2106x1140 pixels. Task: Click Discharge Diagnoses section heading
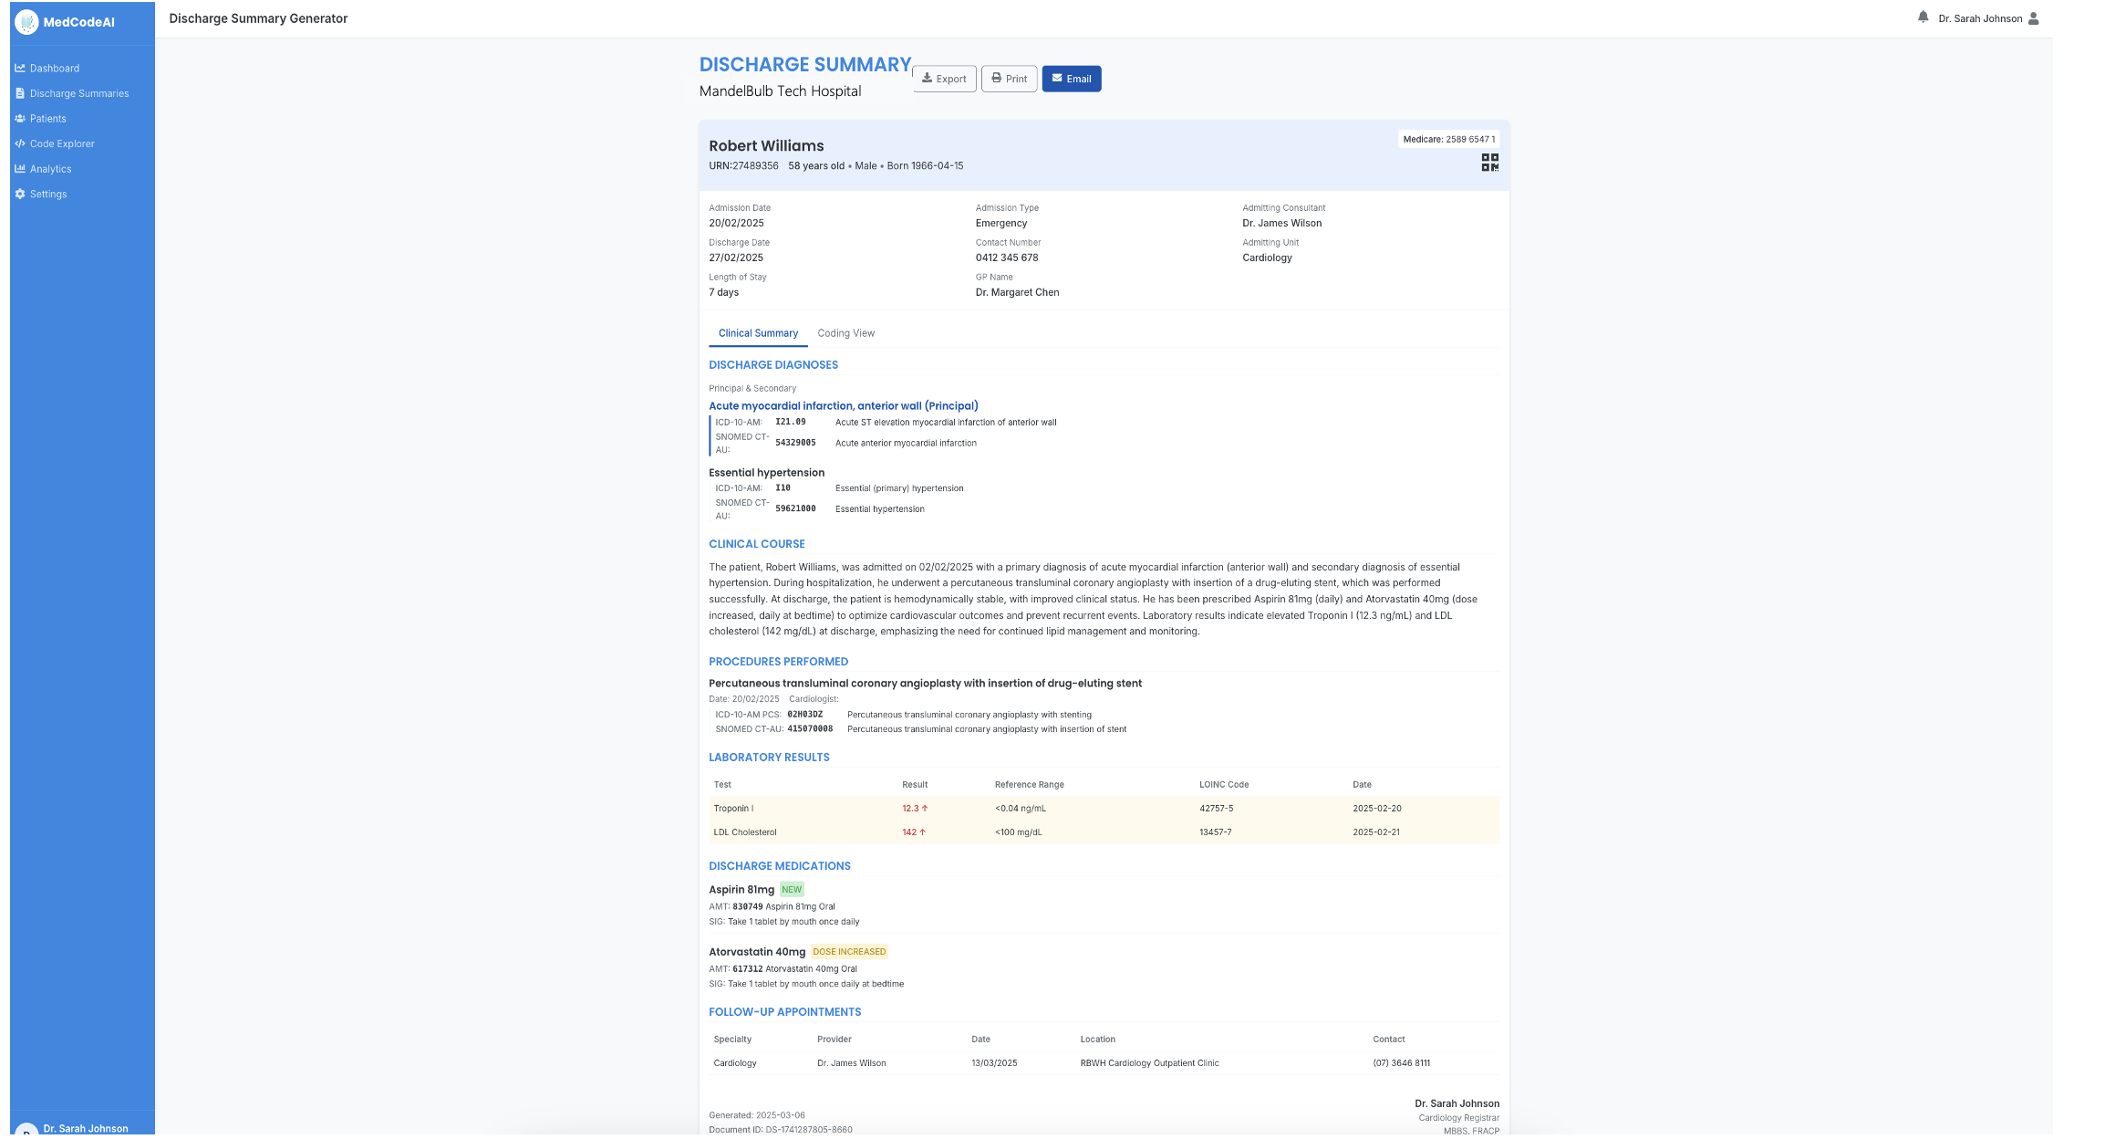pyautogui.click(x=773, y=365)
